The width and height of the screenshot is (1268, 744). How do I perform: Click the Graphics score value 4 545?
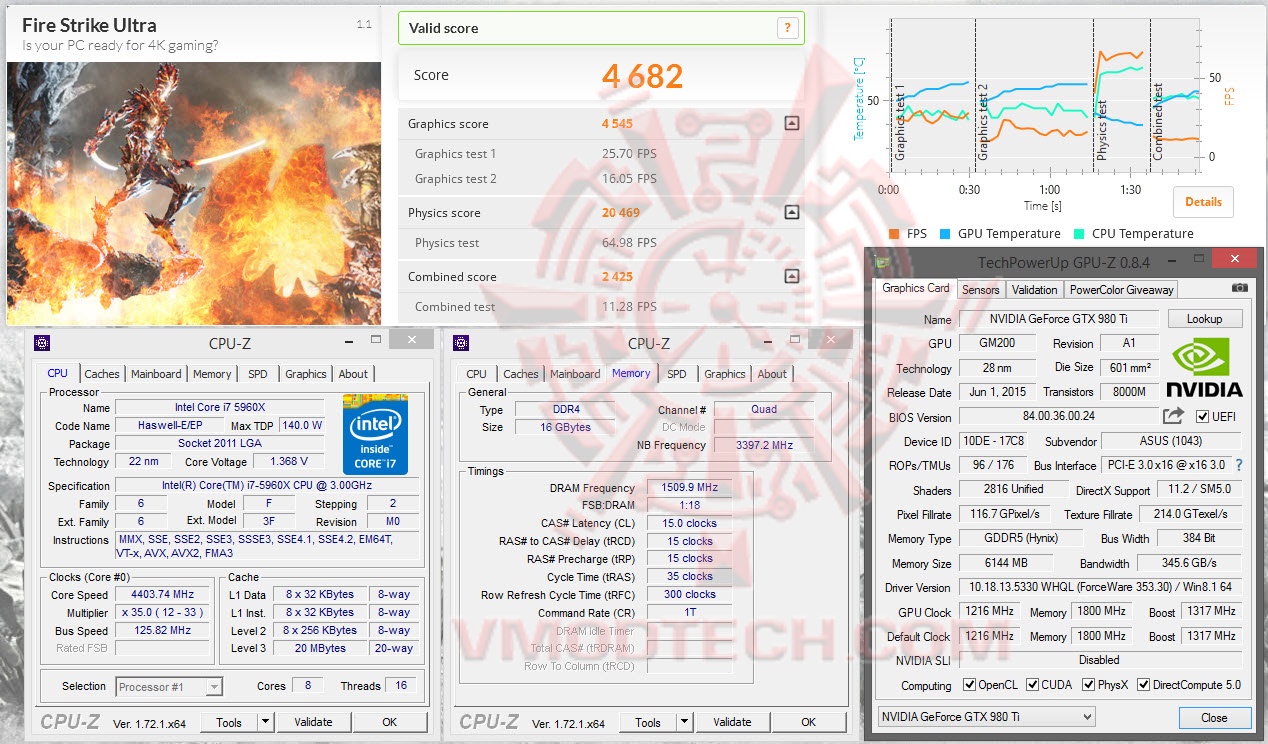click(x=617, y=124)
